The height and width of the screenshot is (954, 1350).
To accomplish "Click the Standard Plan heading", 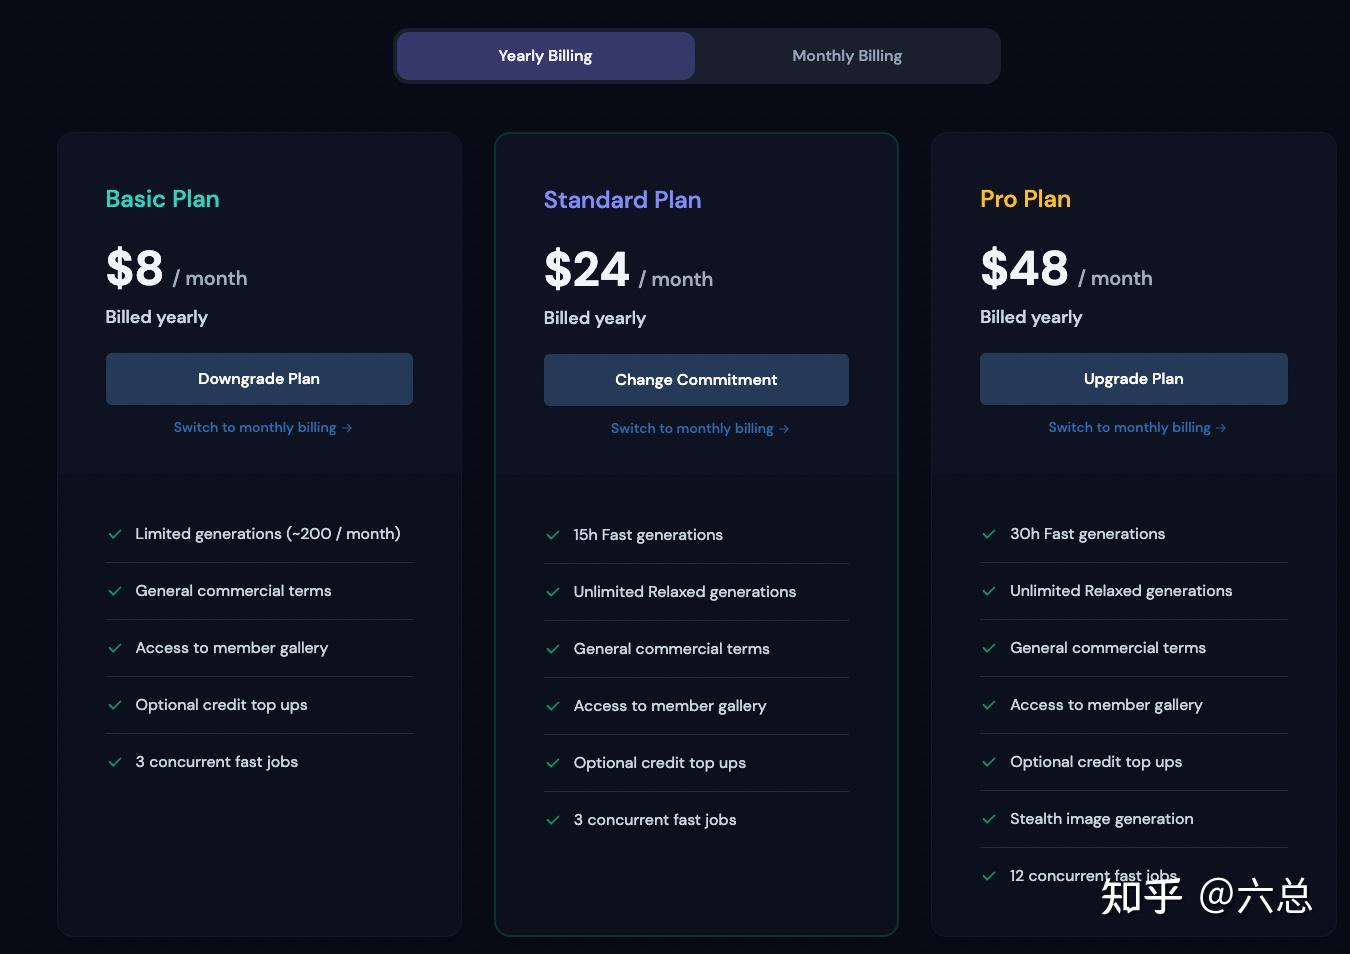I will click(x=622, y=200).
